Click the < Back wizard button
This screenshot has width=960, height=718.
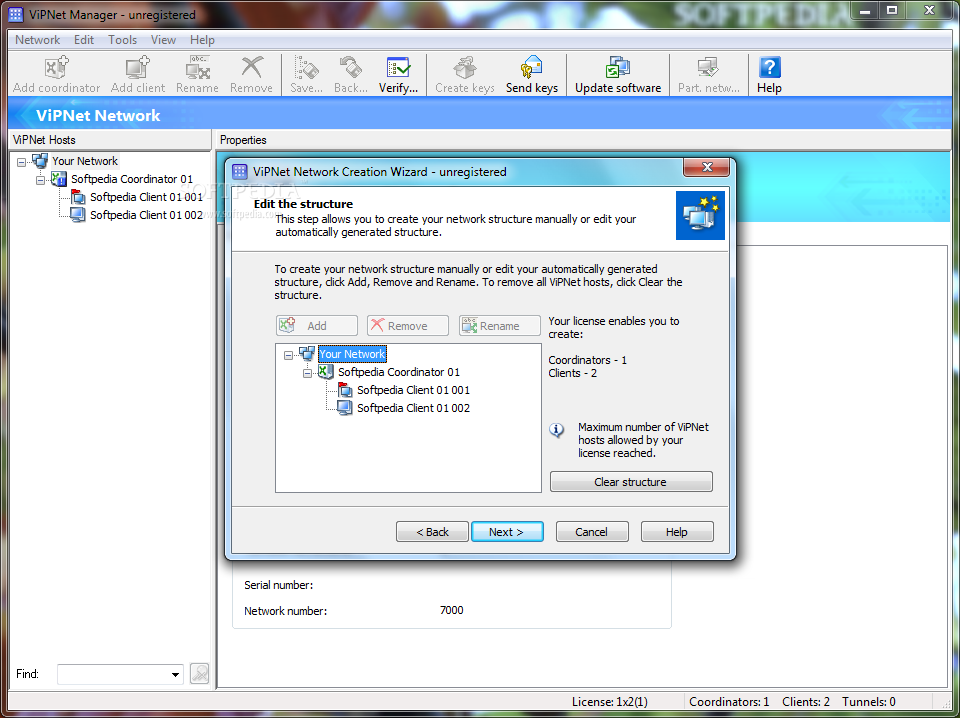[432, 532]
